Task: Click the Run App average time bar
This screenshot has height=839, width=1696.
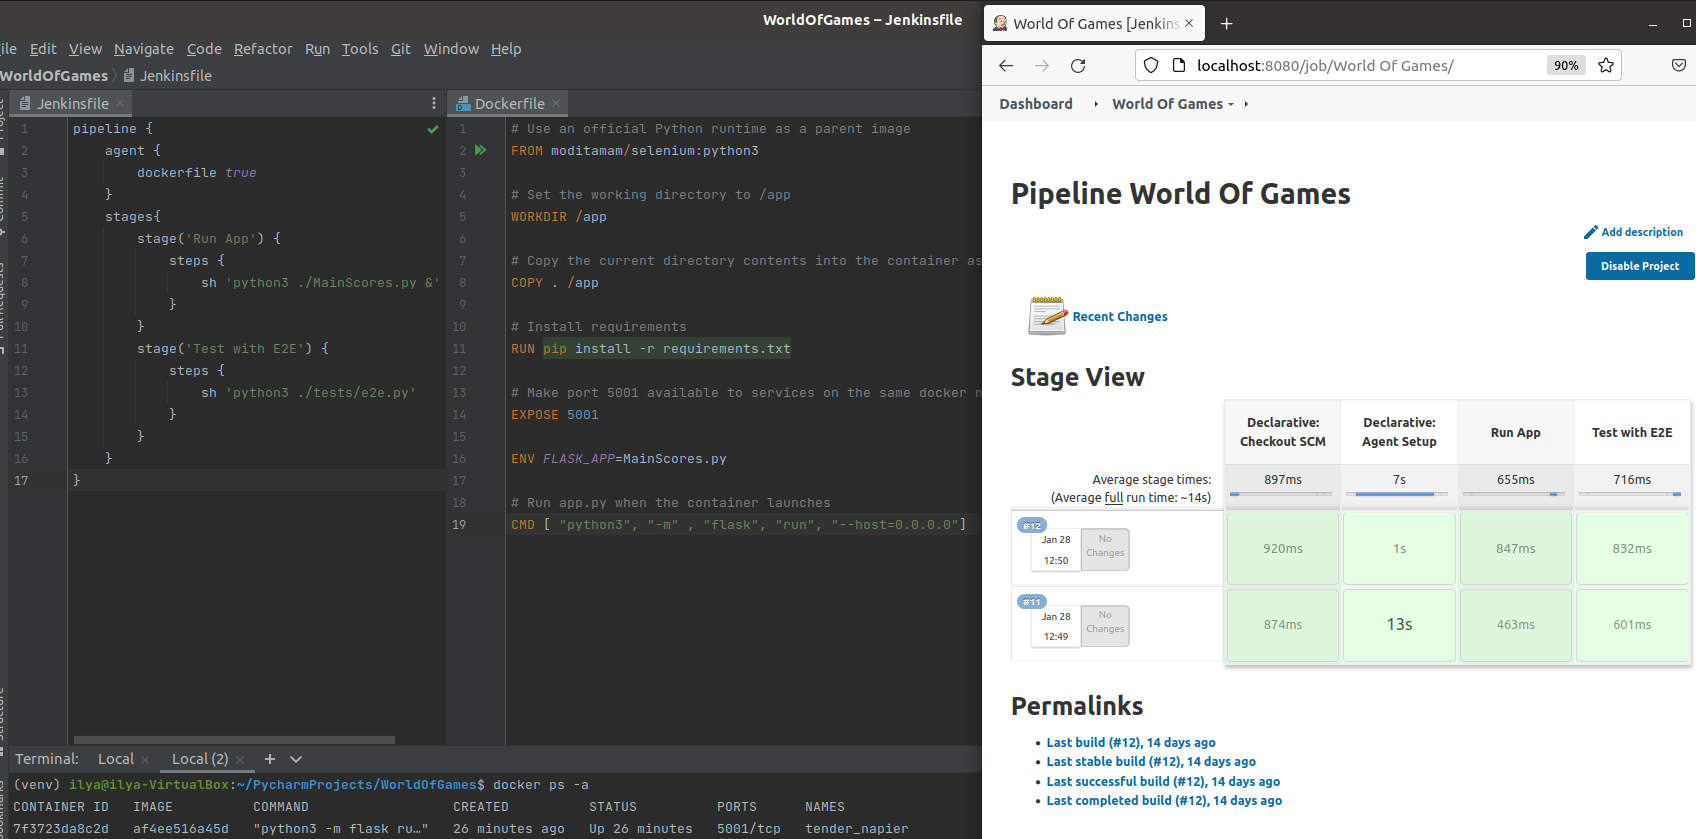Action: (1515, 494)
